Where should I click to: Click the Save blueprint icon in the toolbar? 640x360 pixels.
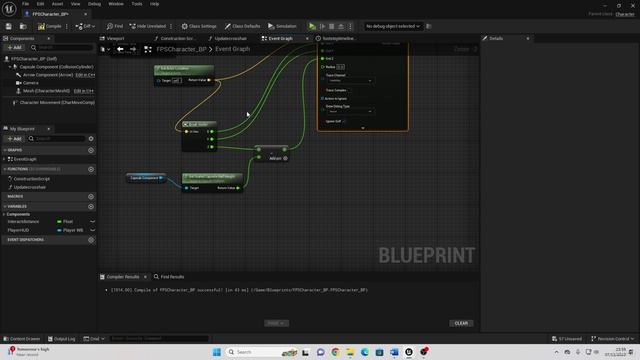9,26
